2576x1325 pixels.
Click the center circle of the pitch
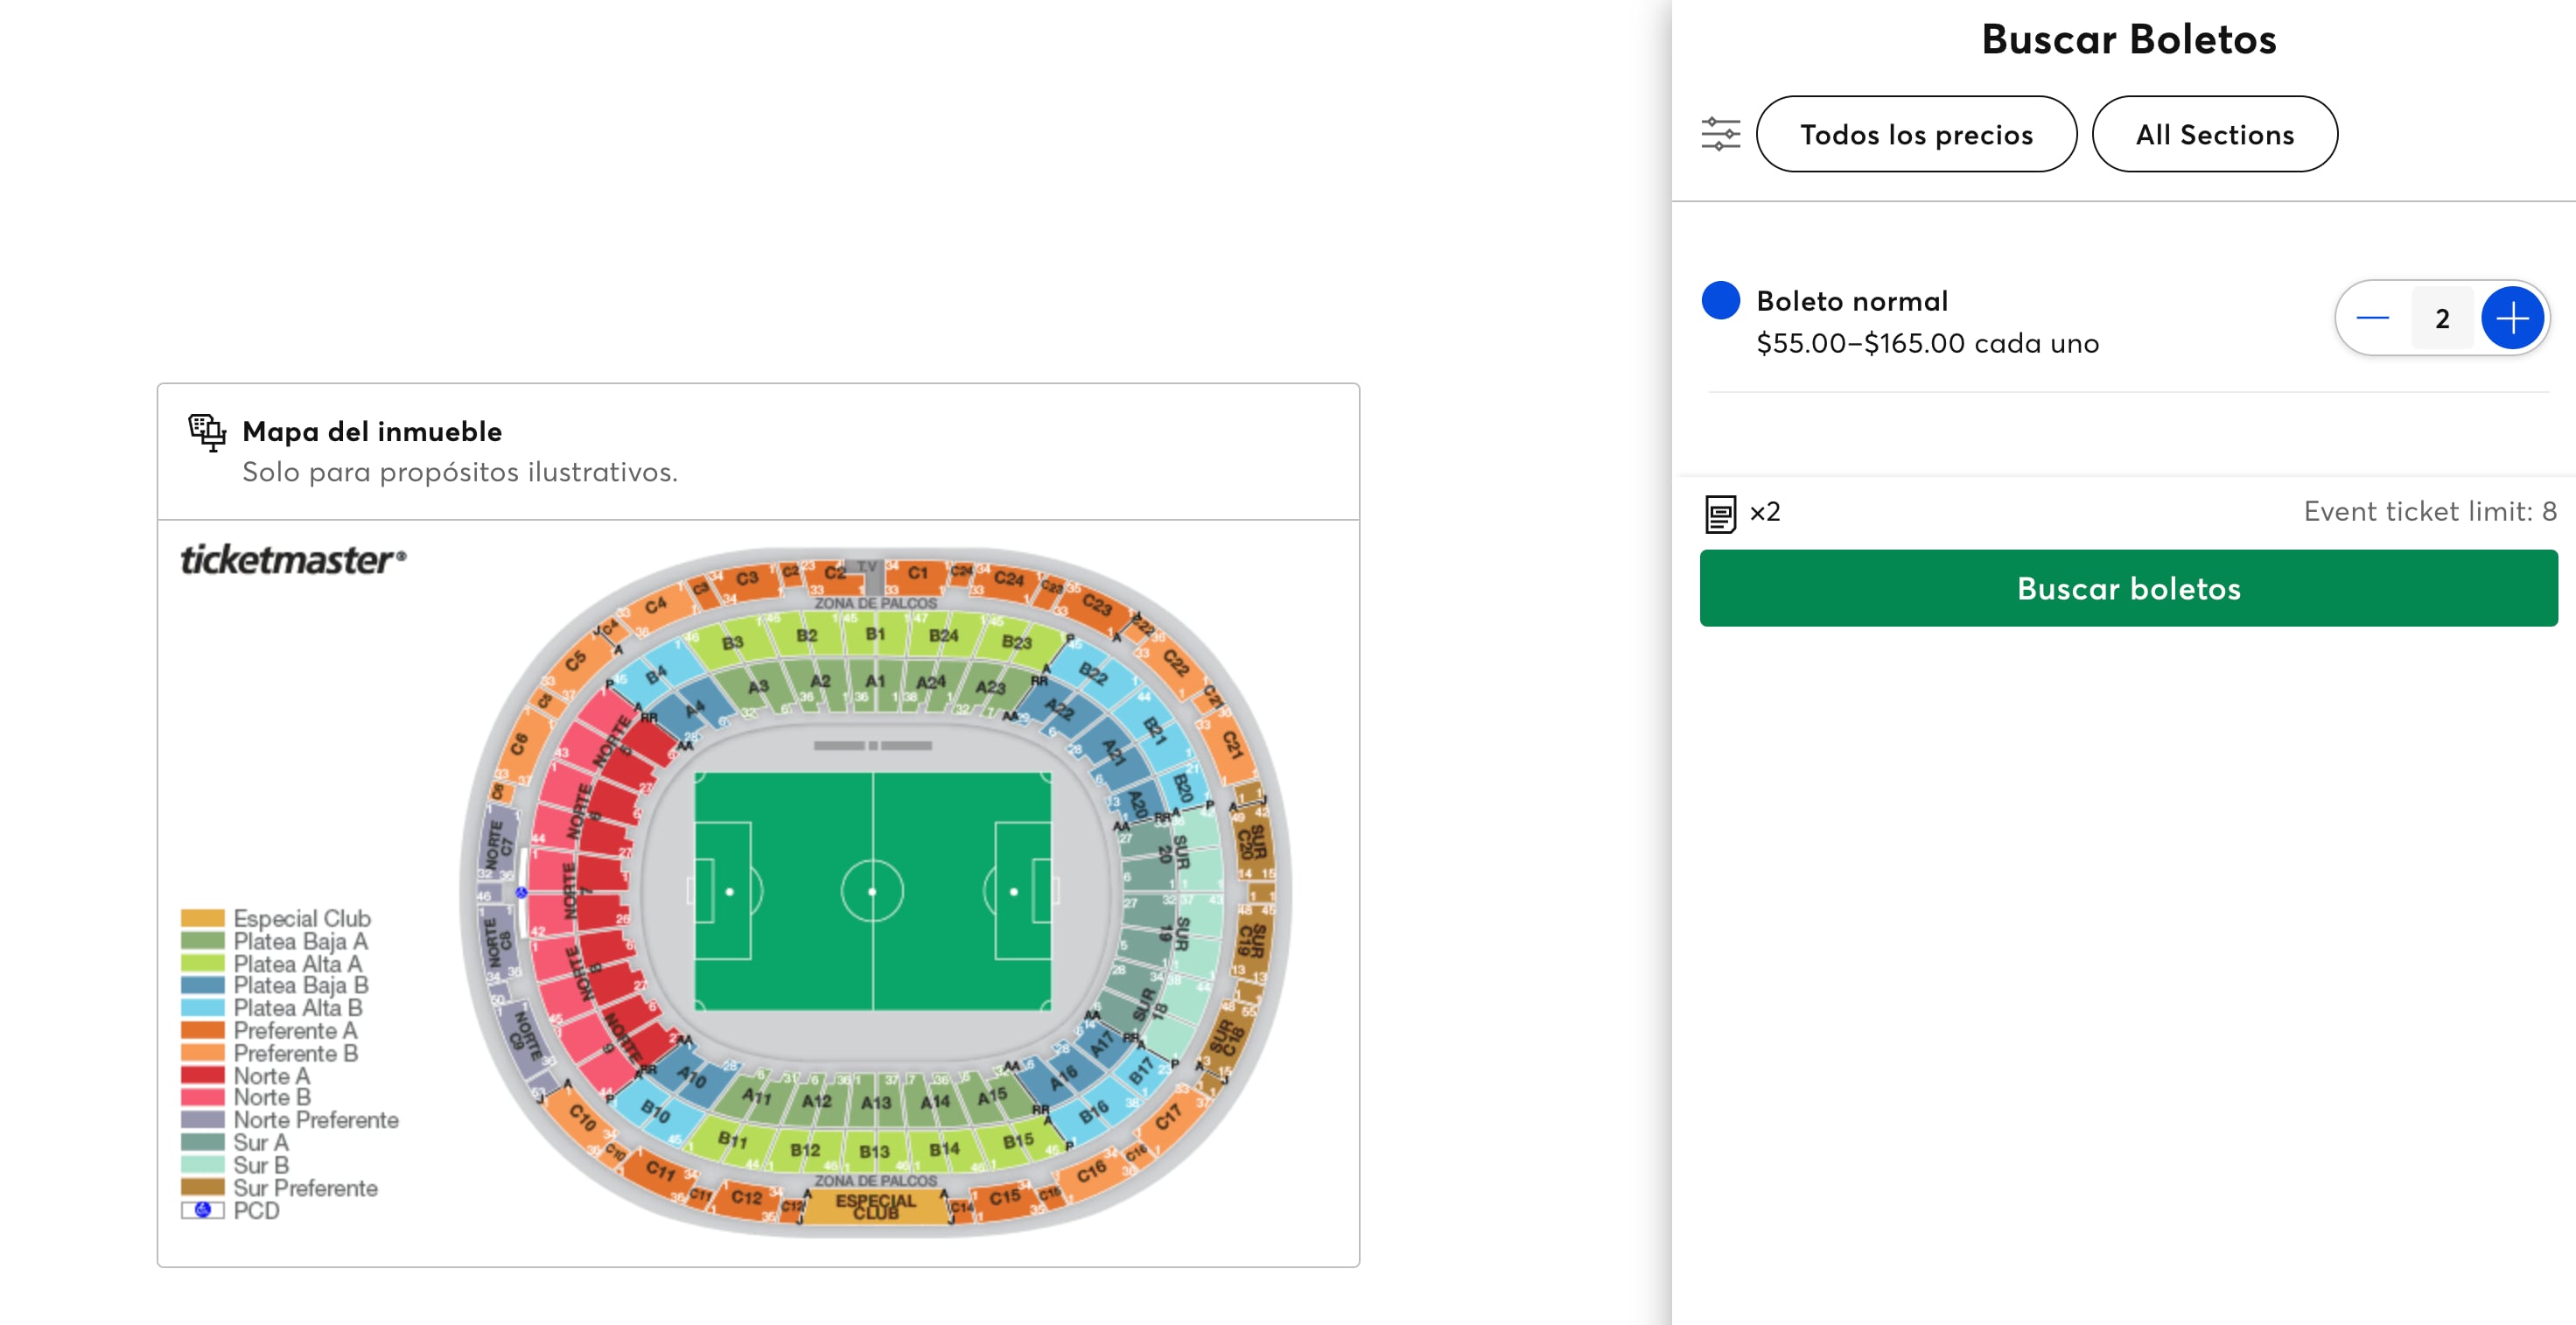[872, 891]
